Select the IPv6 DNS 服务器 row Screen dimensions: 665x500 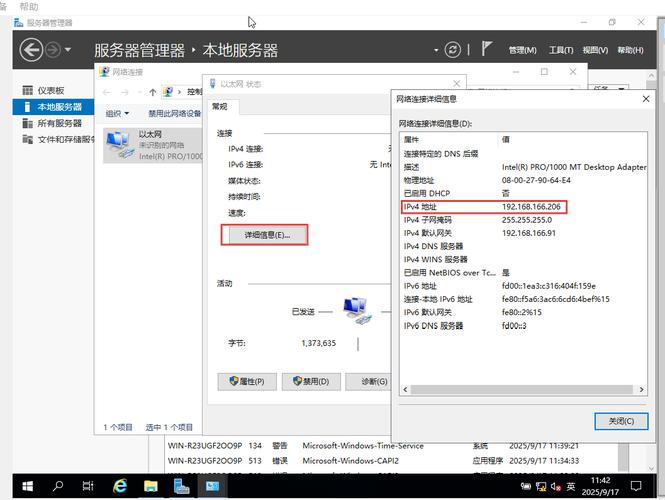point(522,326)
